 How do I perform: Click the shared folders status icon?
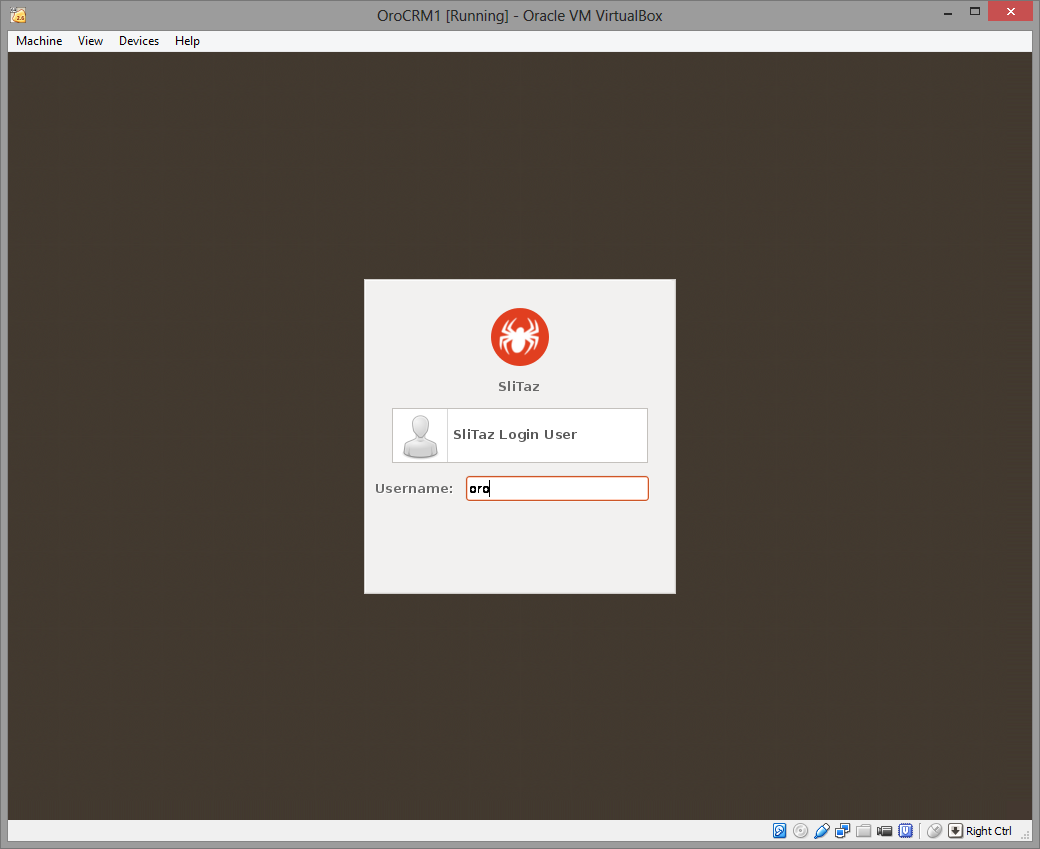tap(864, 830)
